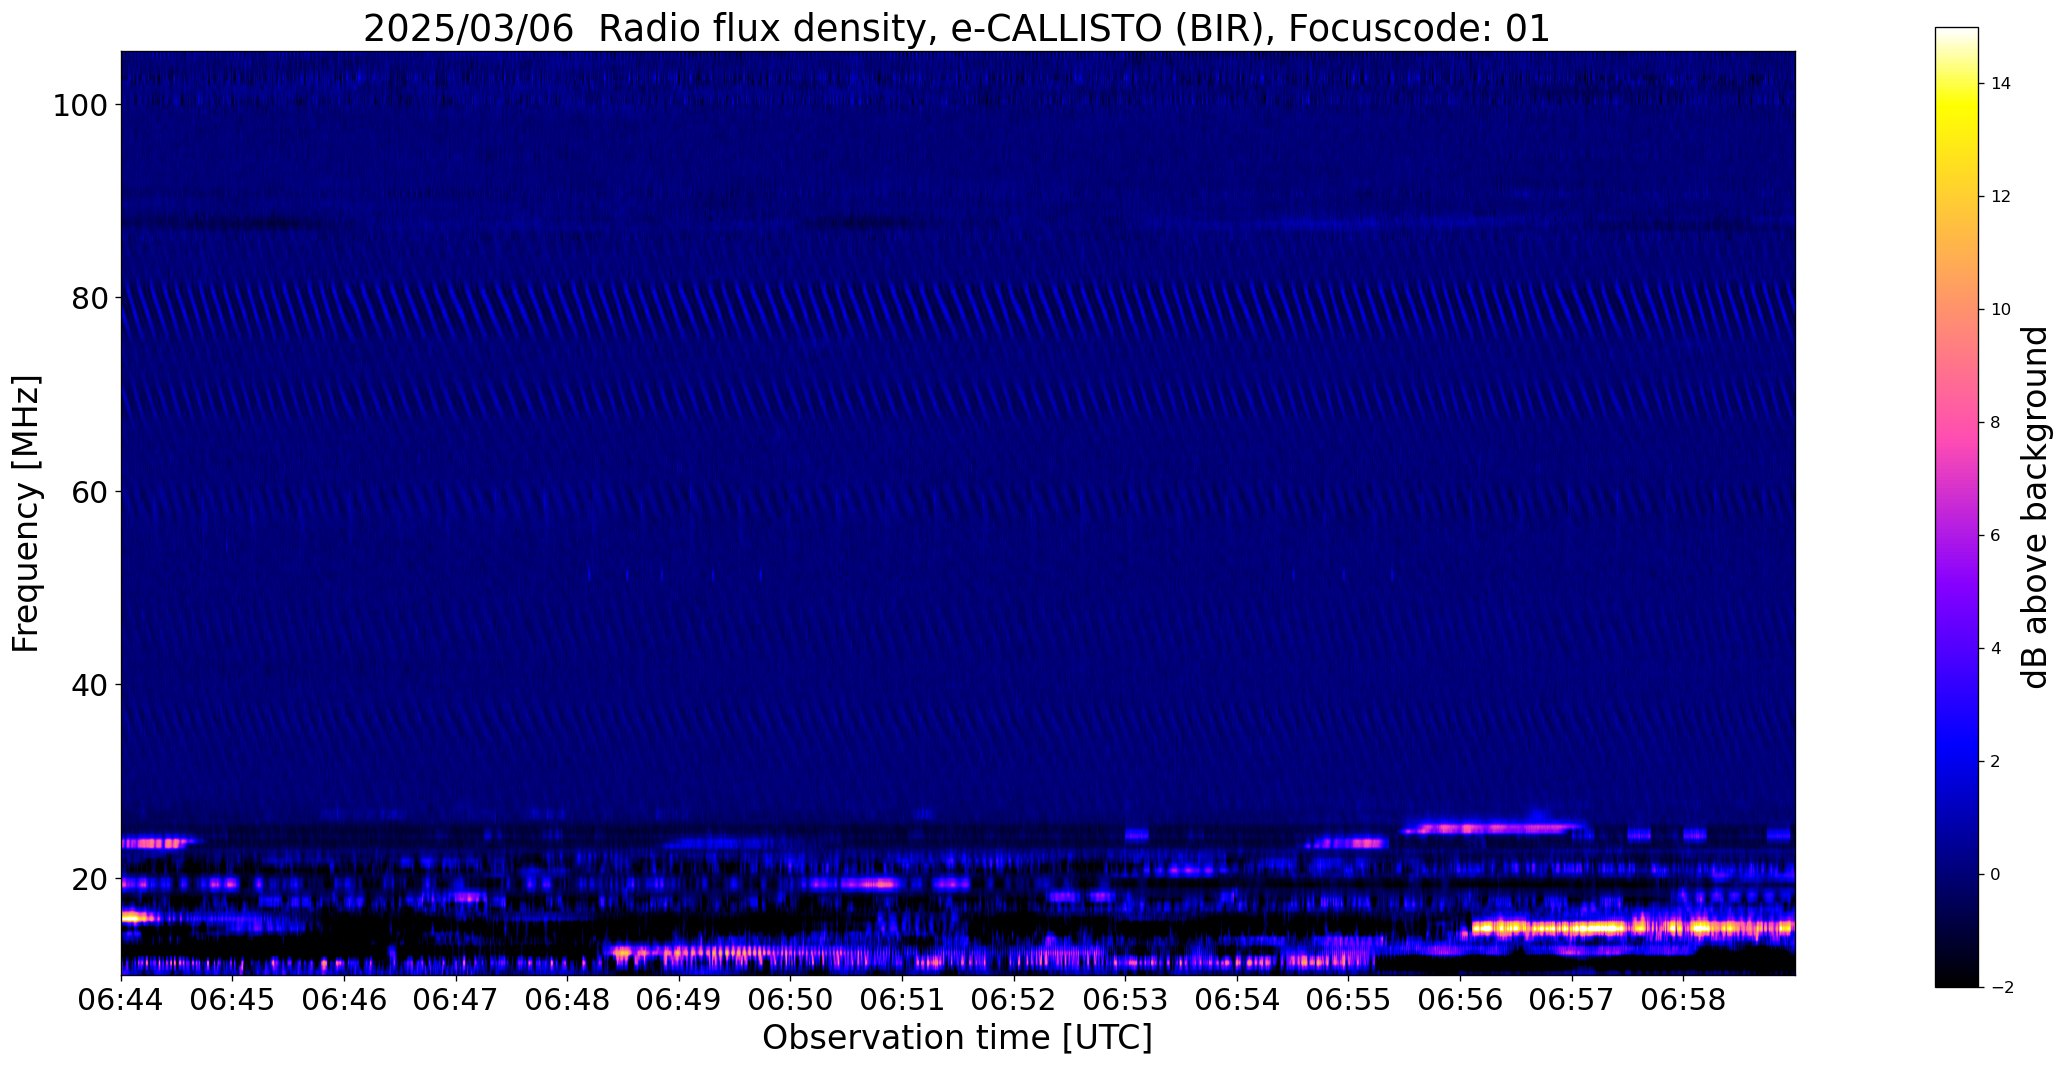This screenshot has width=2066, height=1067.
Task: Click the 06:49 time tick label
Action: 679,1000
